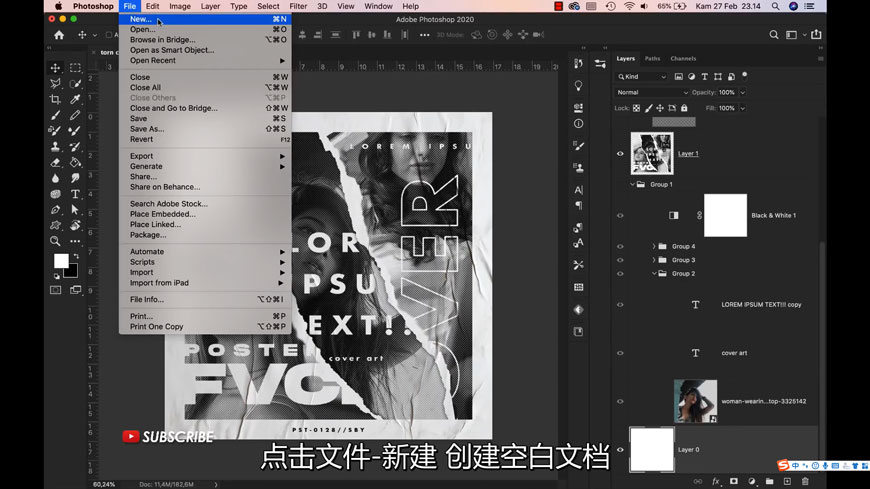Open the Normal blend mode dropdown

pos(652,92)
